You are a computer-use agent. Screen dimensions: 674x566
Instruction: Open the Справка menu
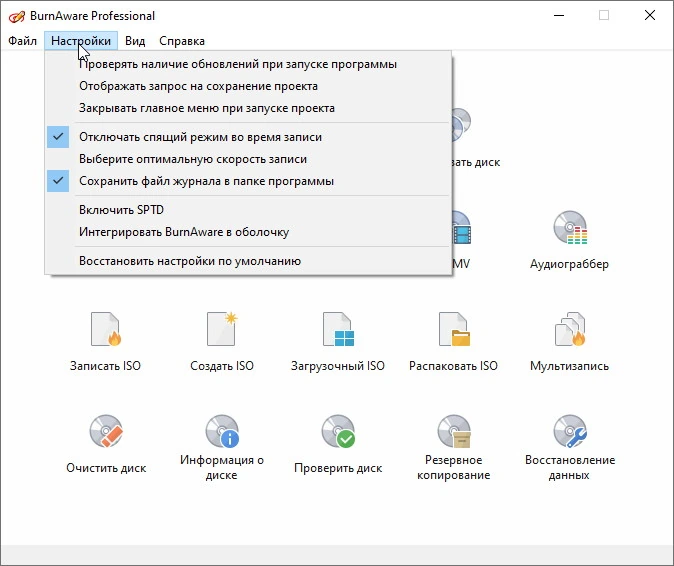pos(182,41)
